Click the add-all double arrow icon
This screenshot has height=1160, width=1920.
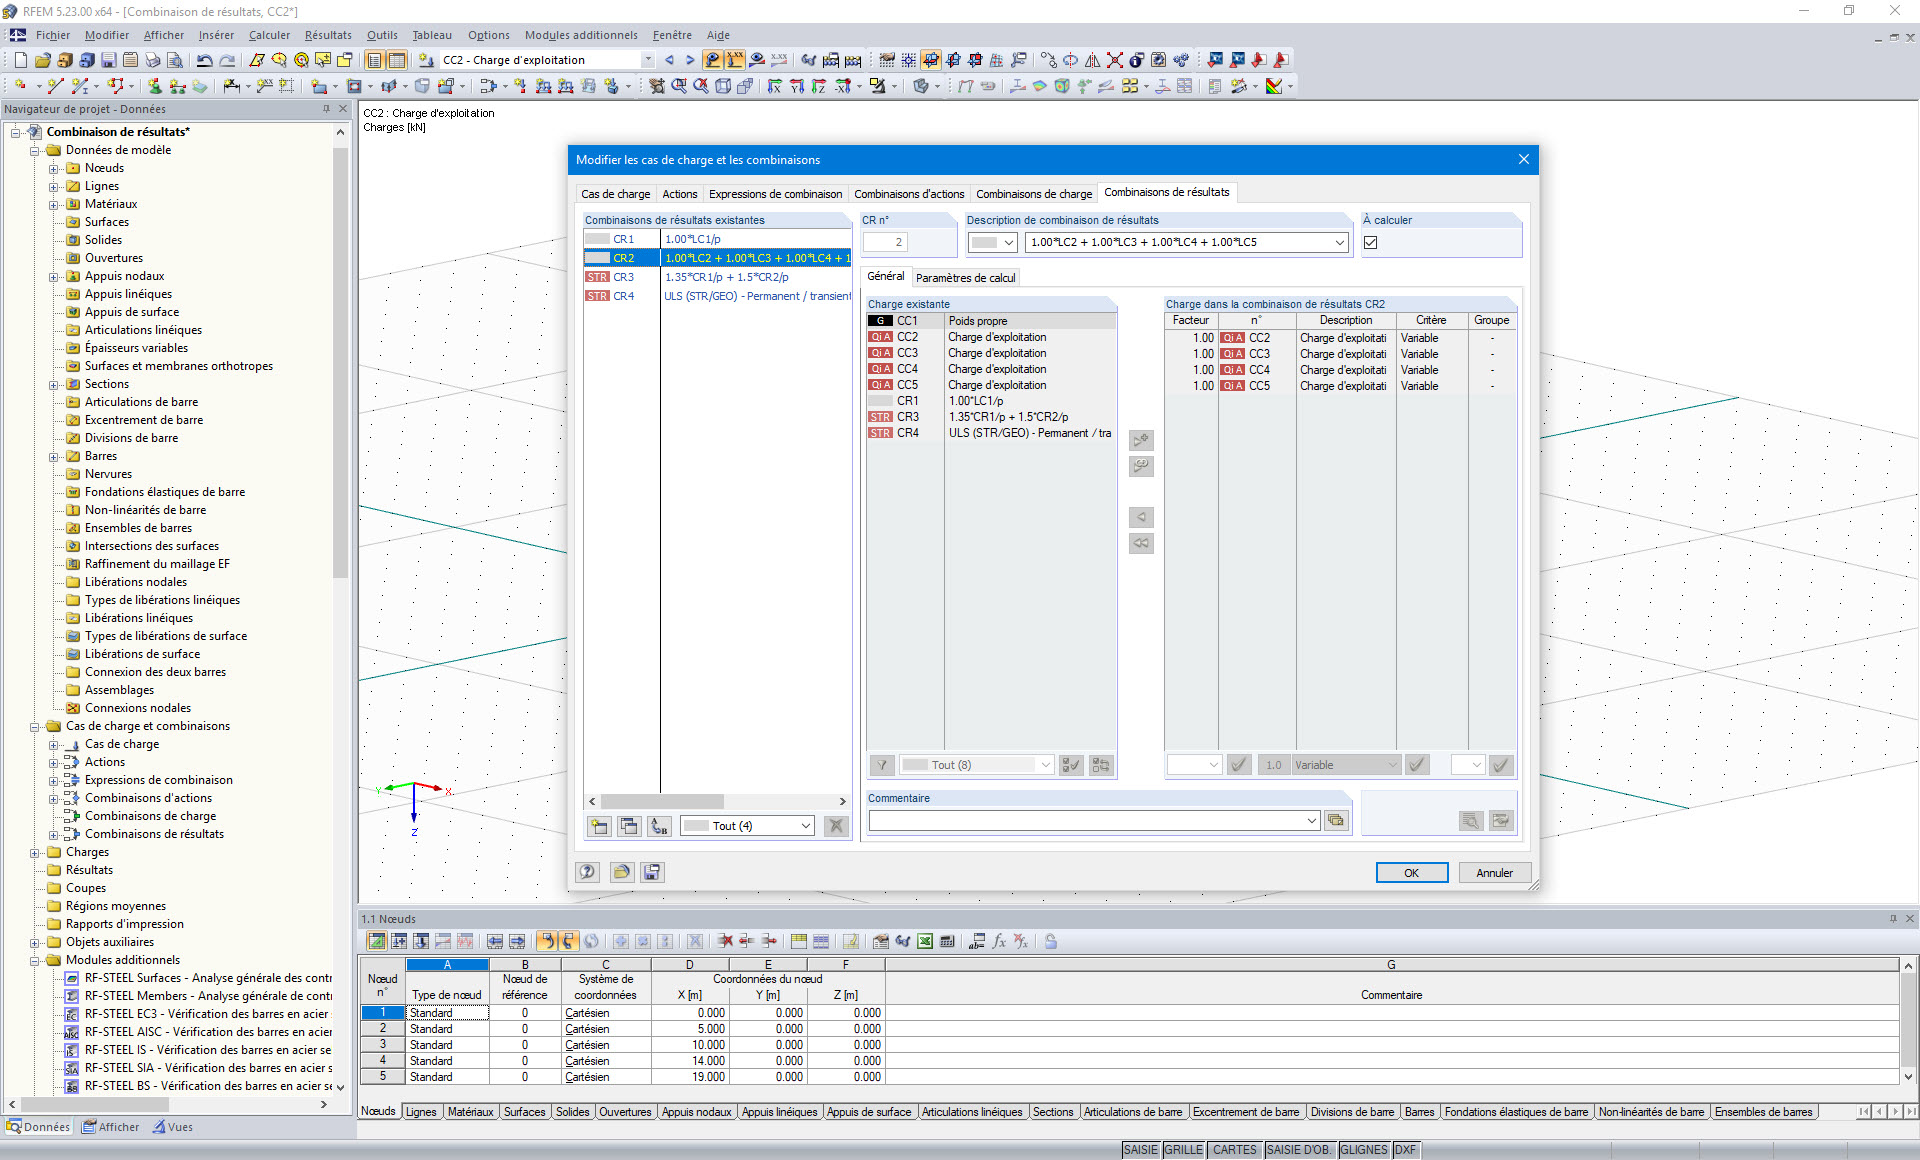tap(1141, 543)
